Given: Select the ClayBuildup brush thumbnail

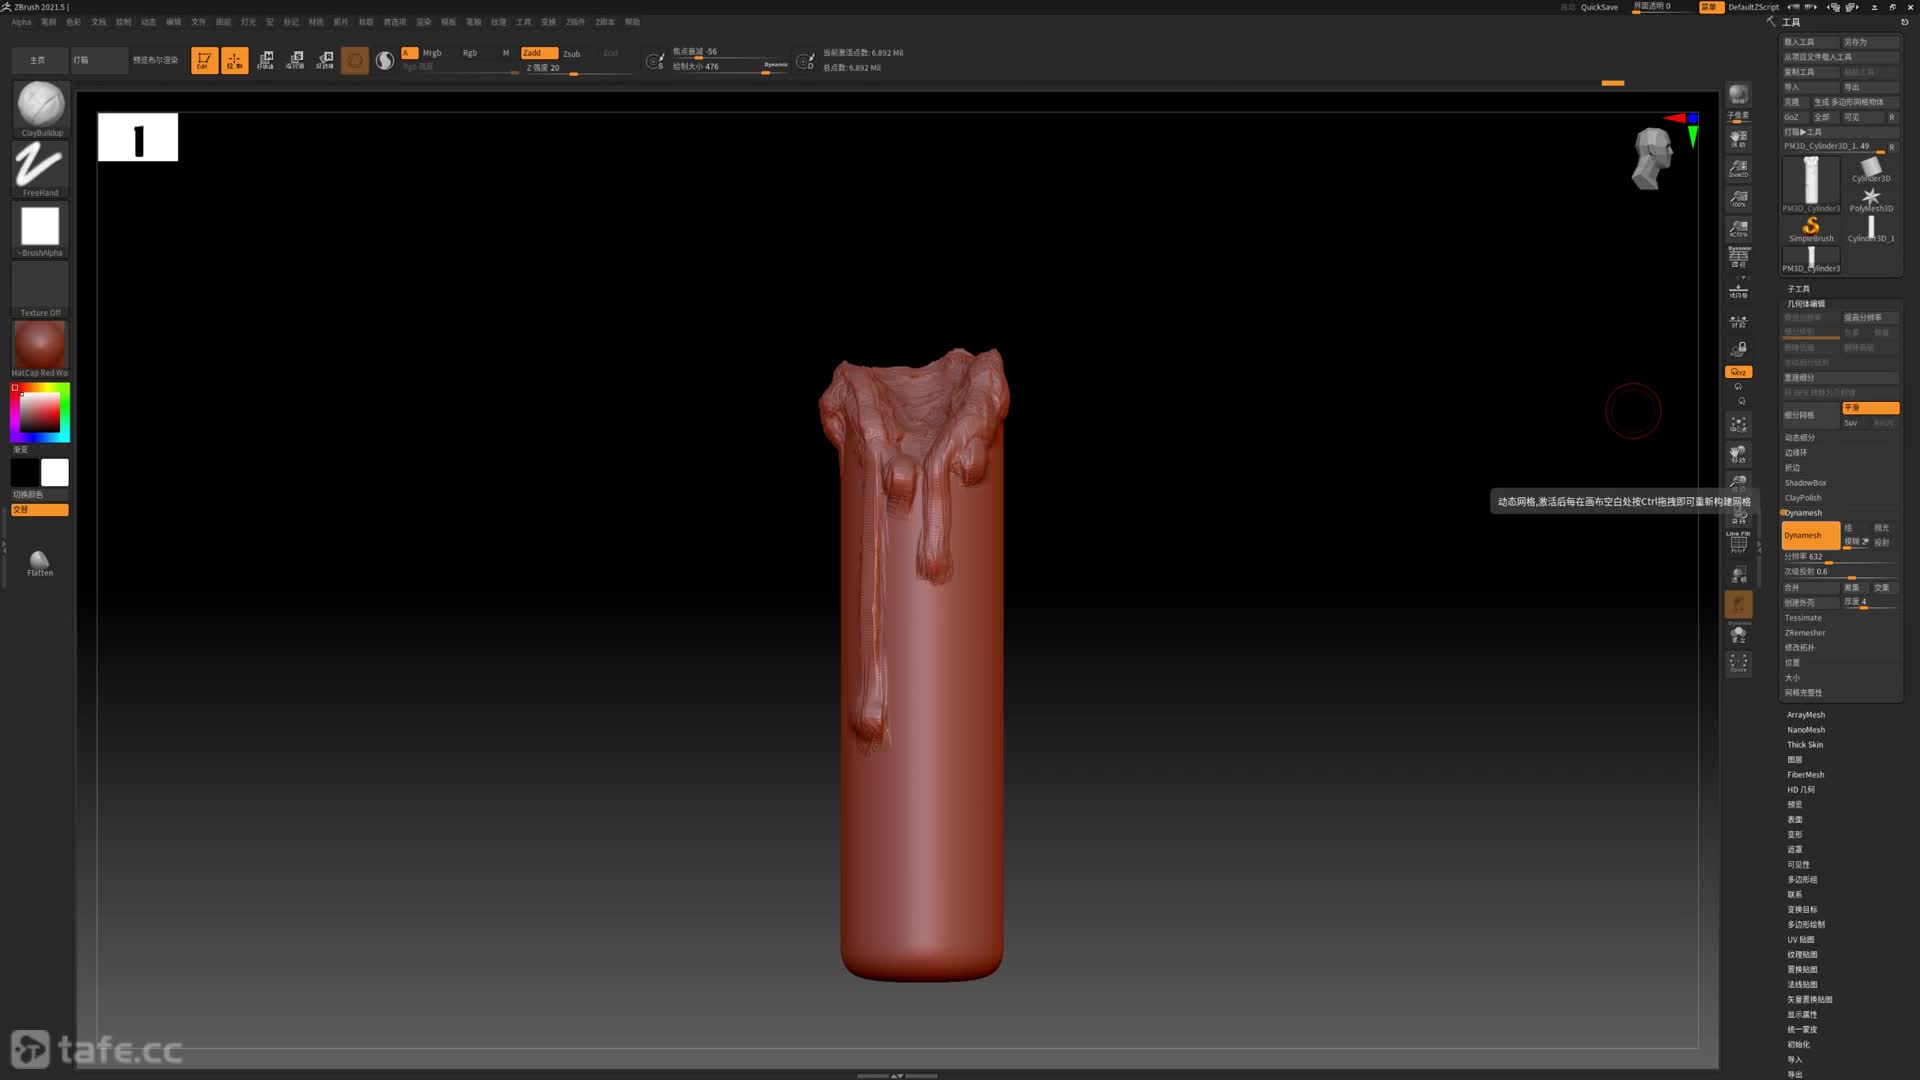Looking at the screenshot, I should [x=40, y=108].
